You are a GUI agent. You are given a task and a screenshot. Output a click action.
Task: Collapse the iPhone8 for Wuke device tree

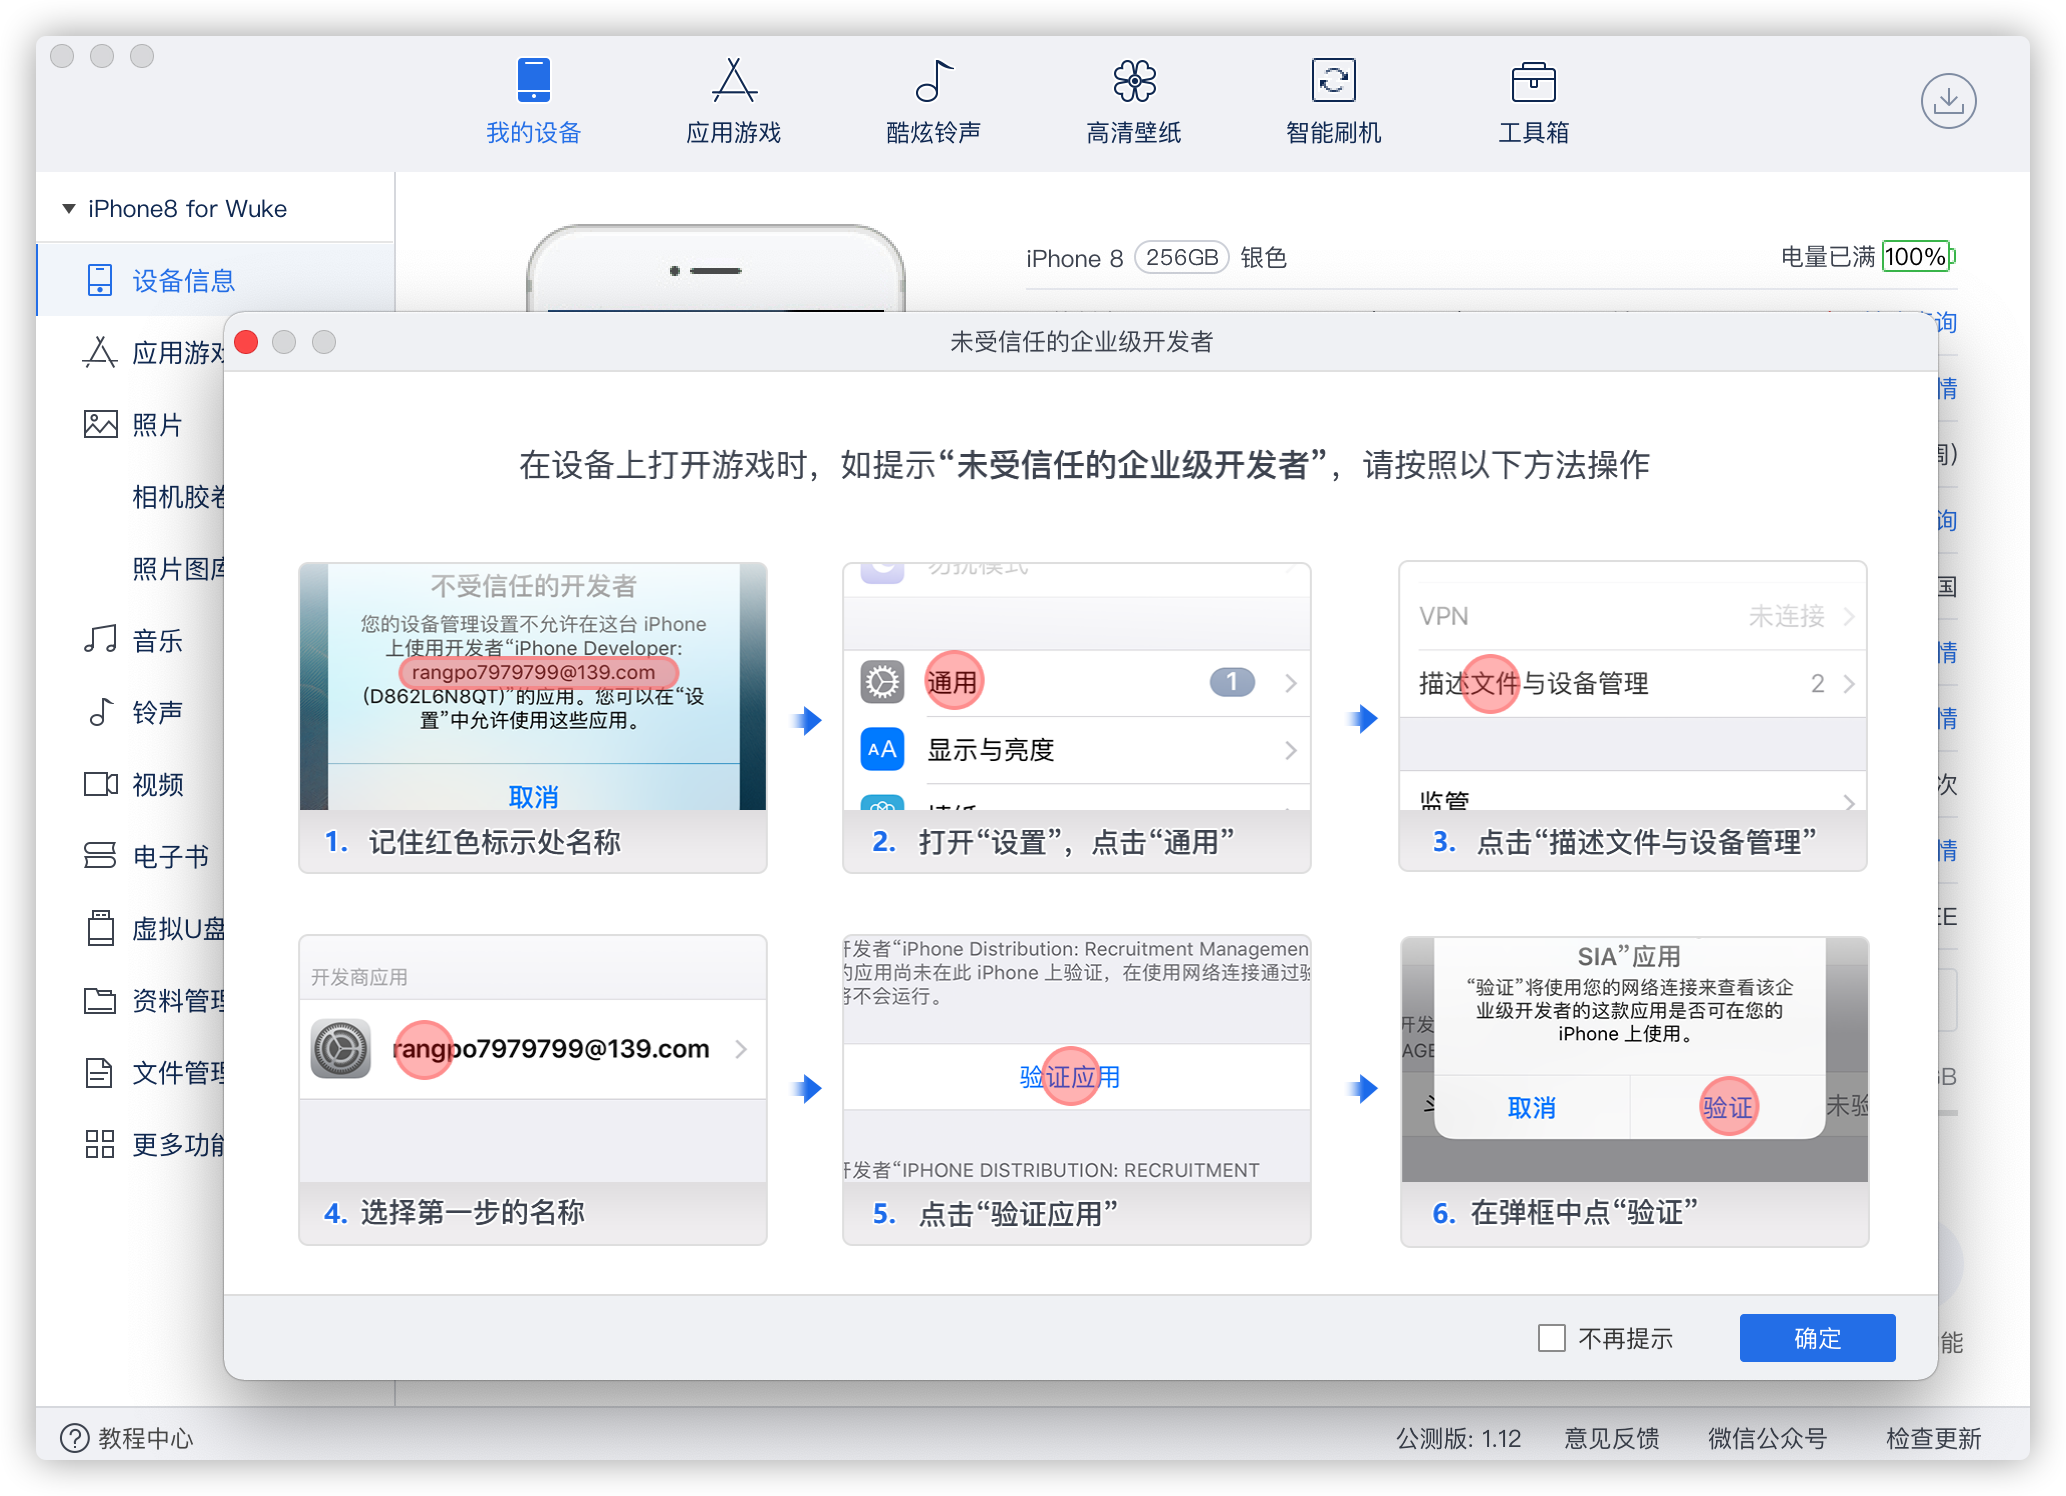tap(69, 209)
